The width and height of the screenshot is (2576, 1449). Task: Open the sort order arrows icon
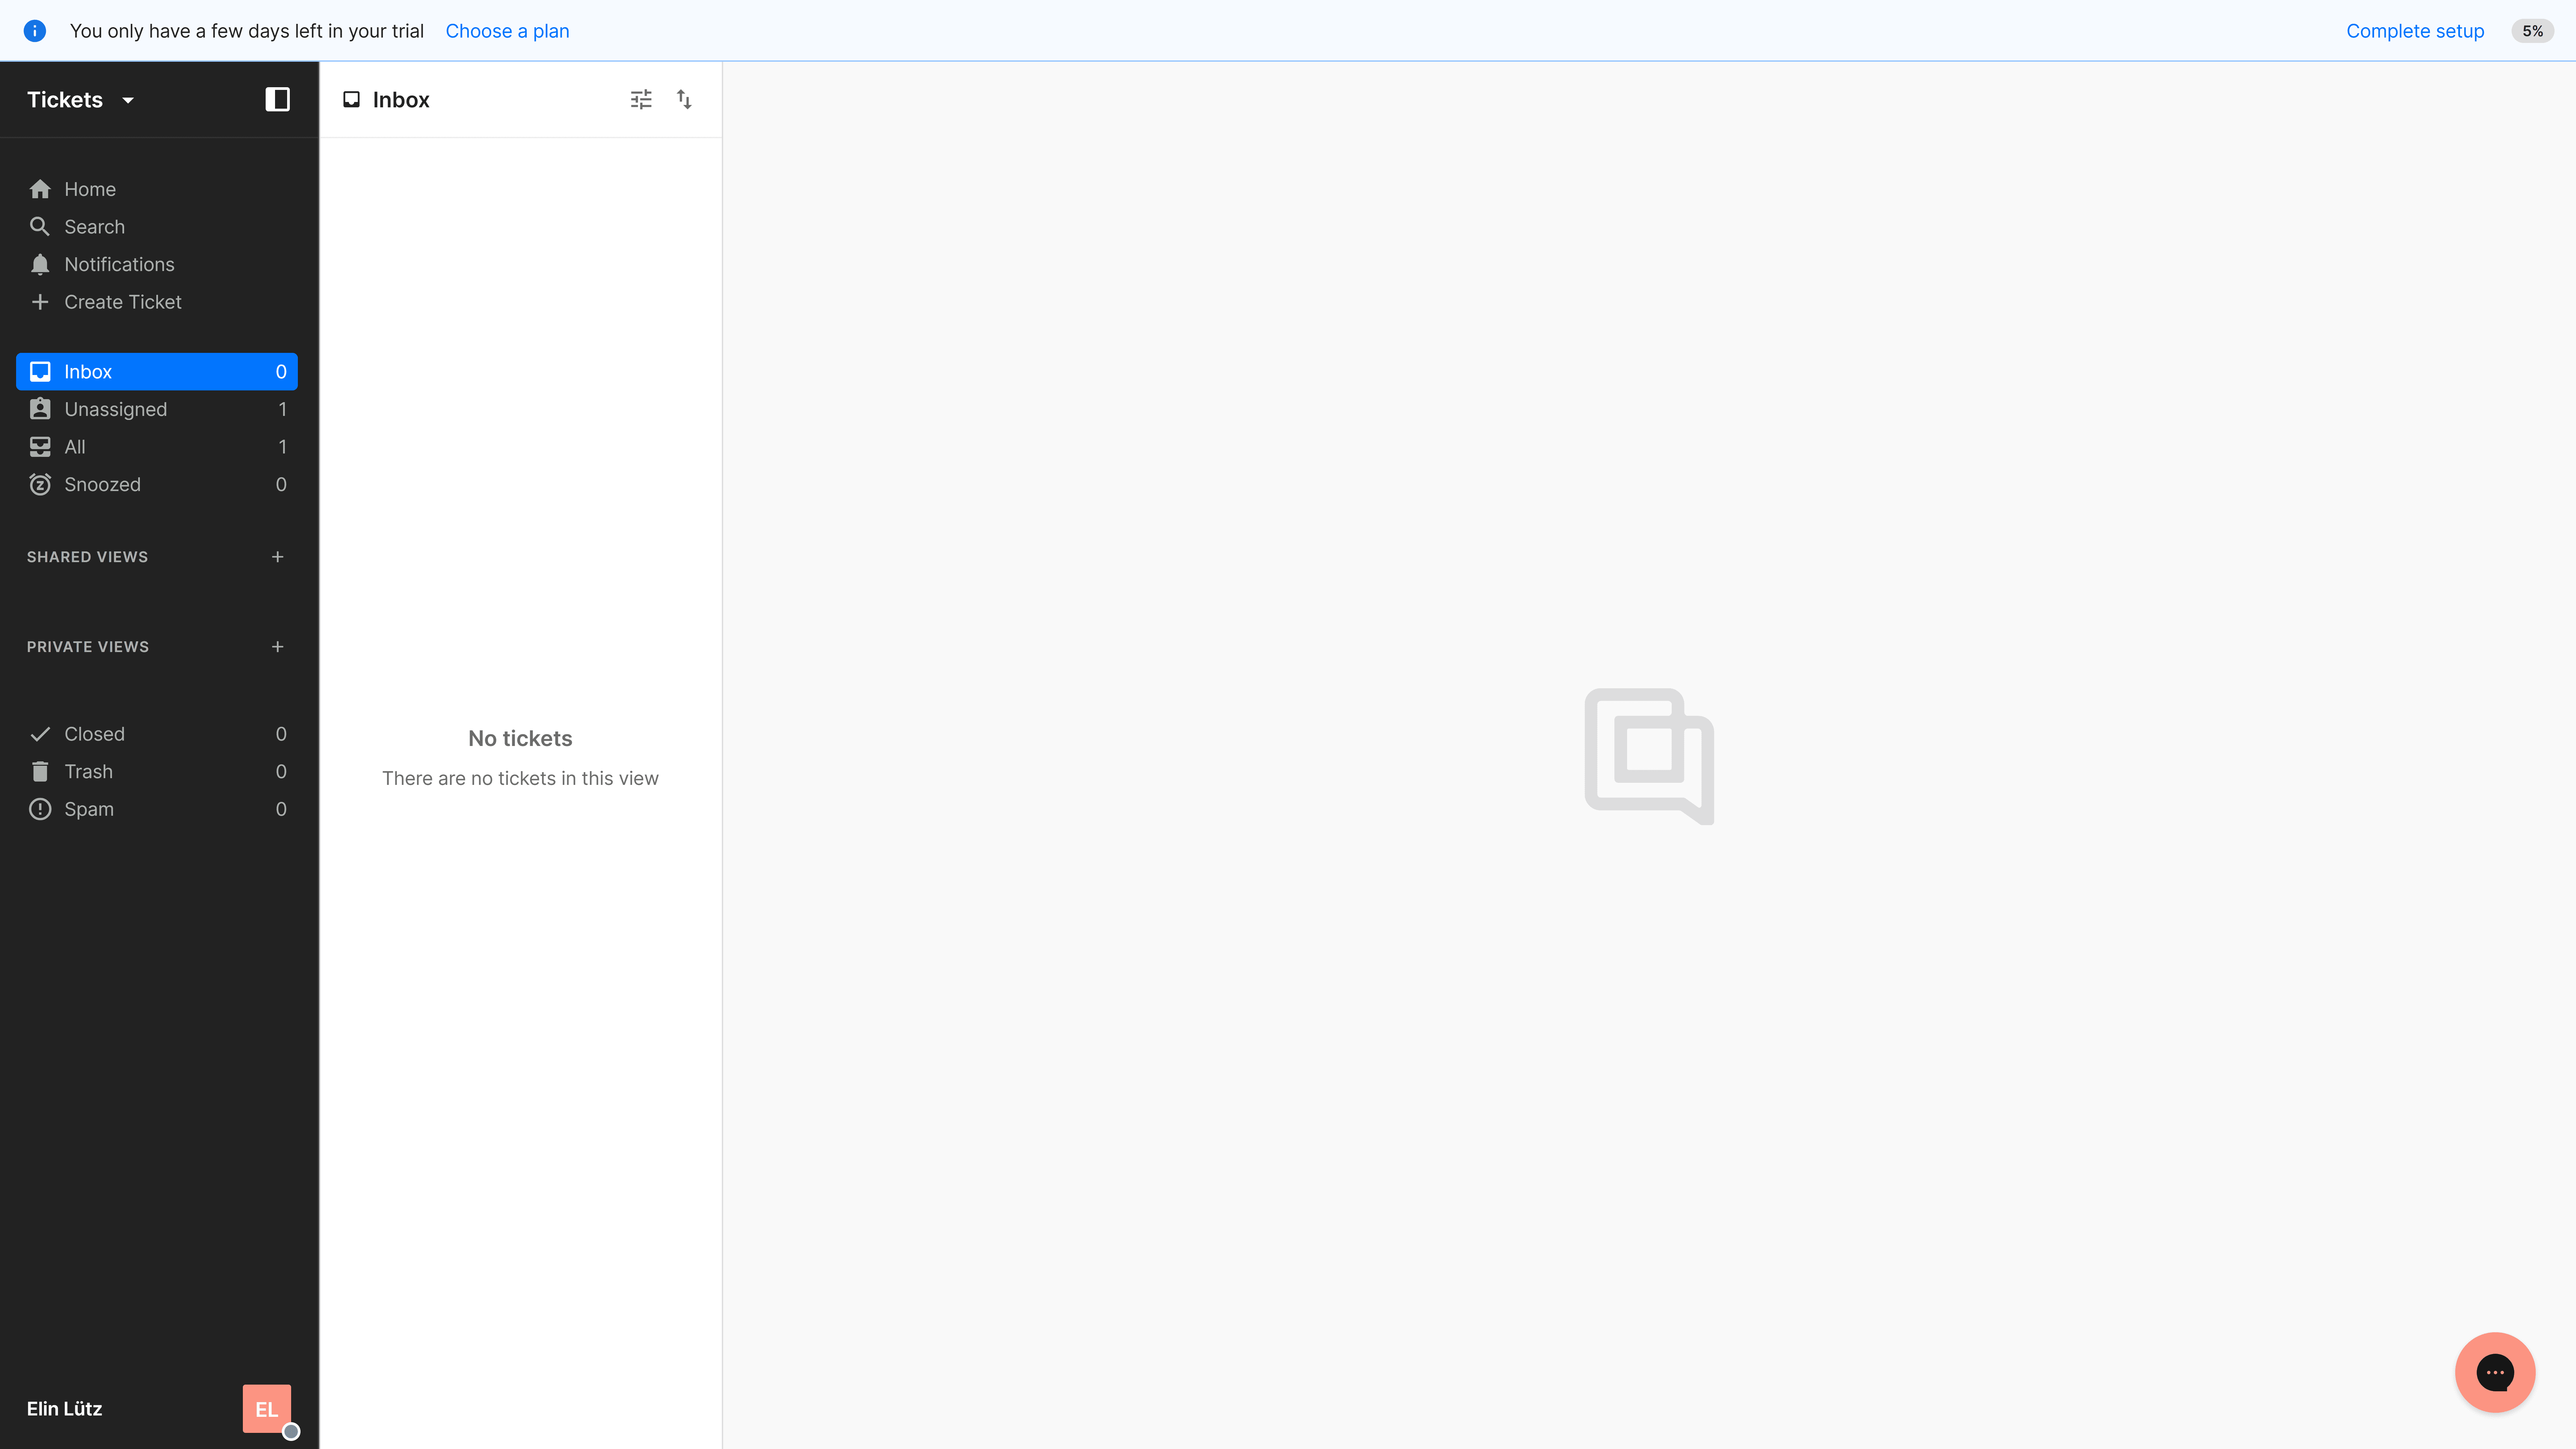click(x=684, y=99)
